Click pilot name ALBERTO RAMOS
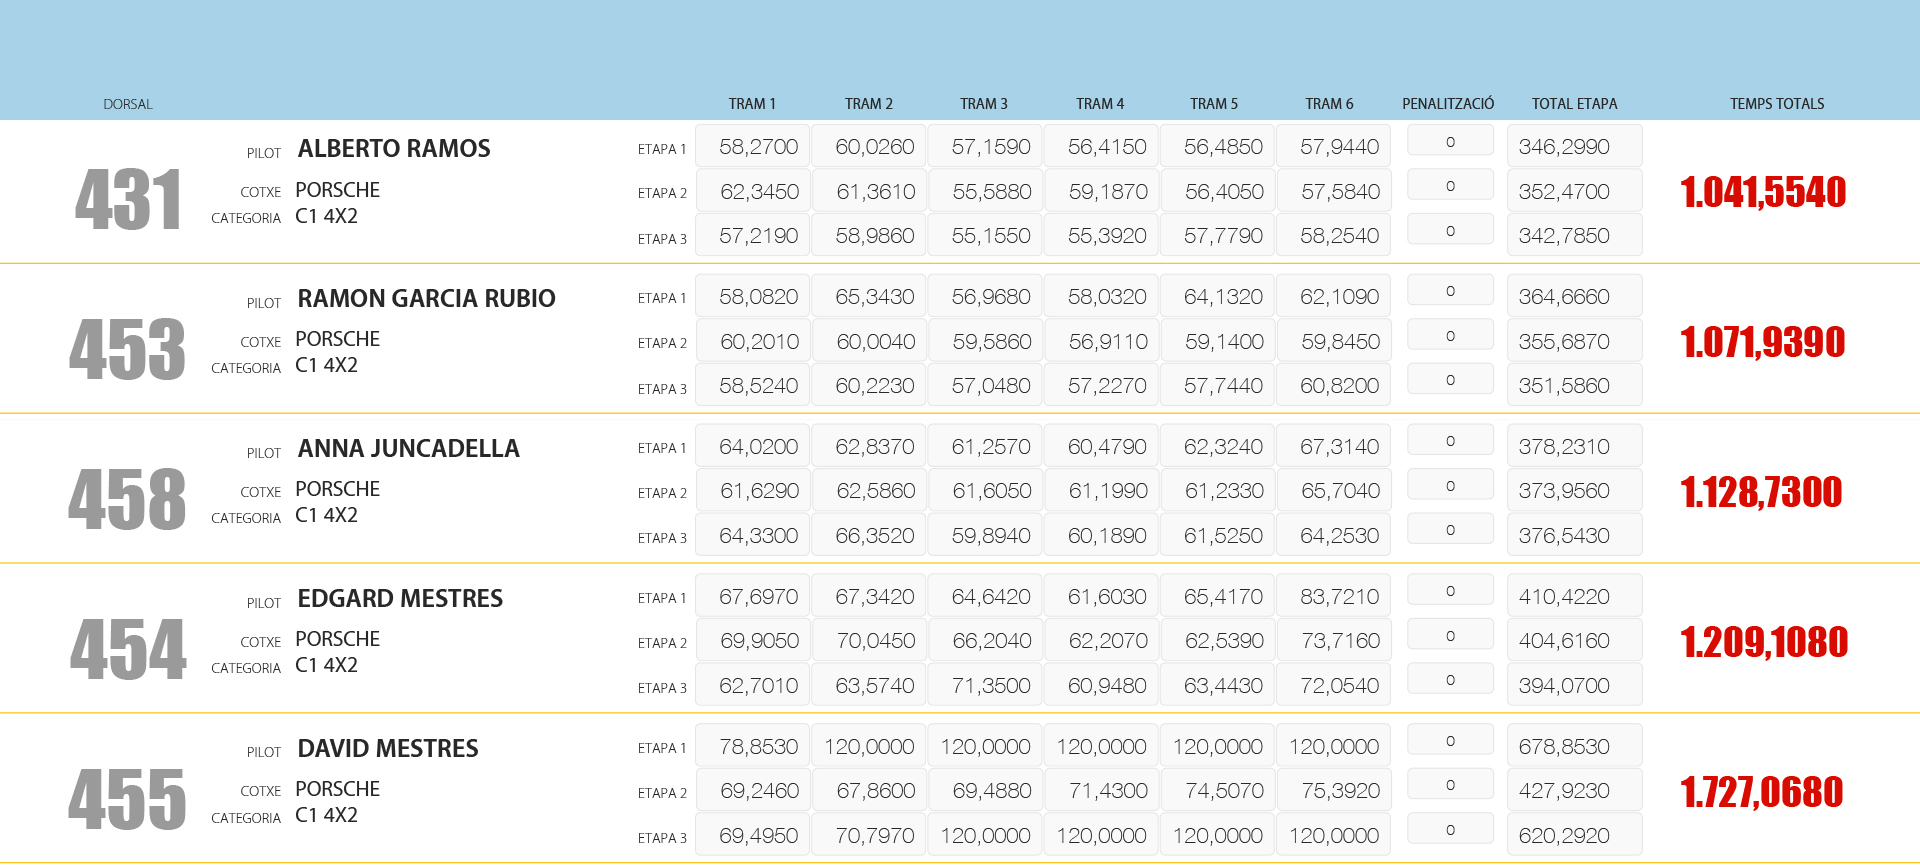 (x=394, y=149)
